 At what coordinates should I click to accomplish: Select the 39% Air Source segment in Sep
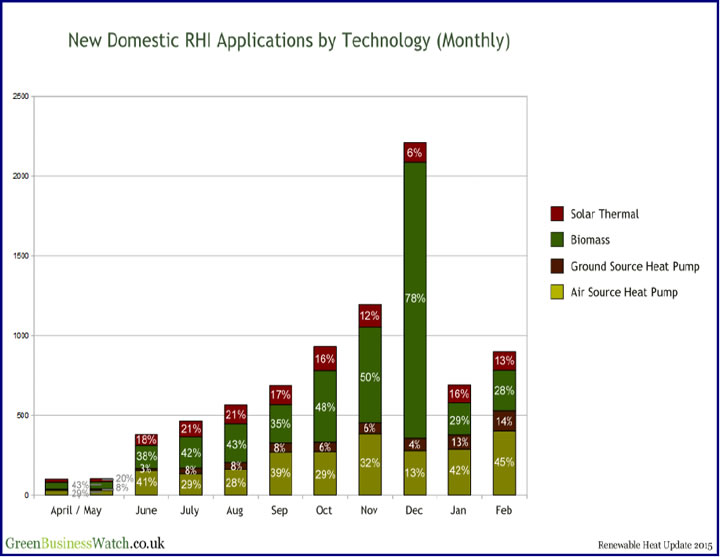tap(281, 473)
